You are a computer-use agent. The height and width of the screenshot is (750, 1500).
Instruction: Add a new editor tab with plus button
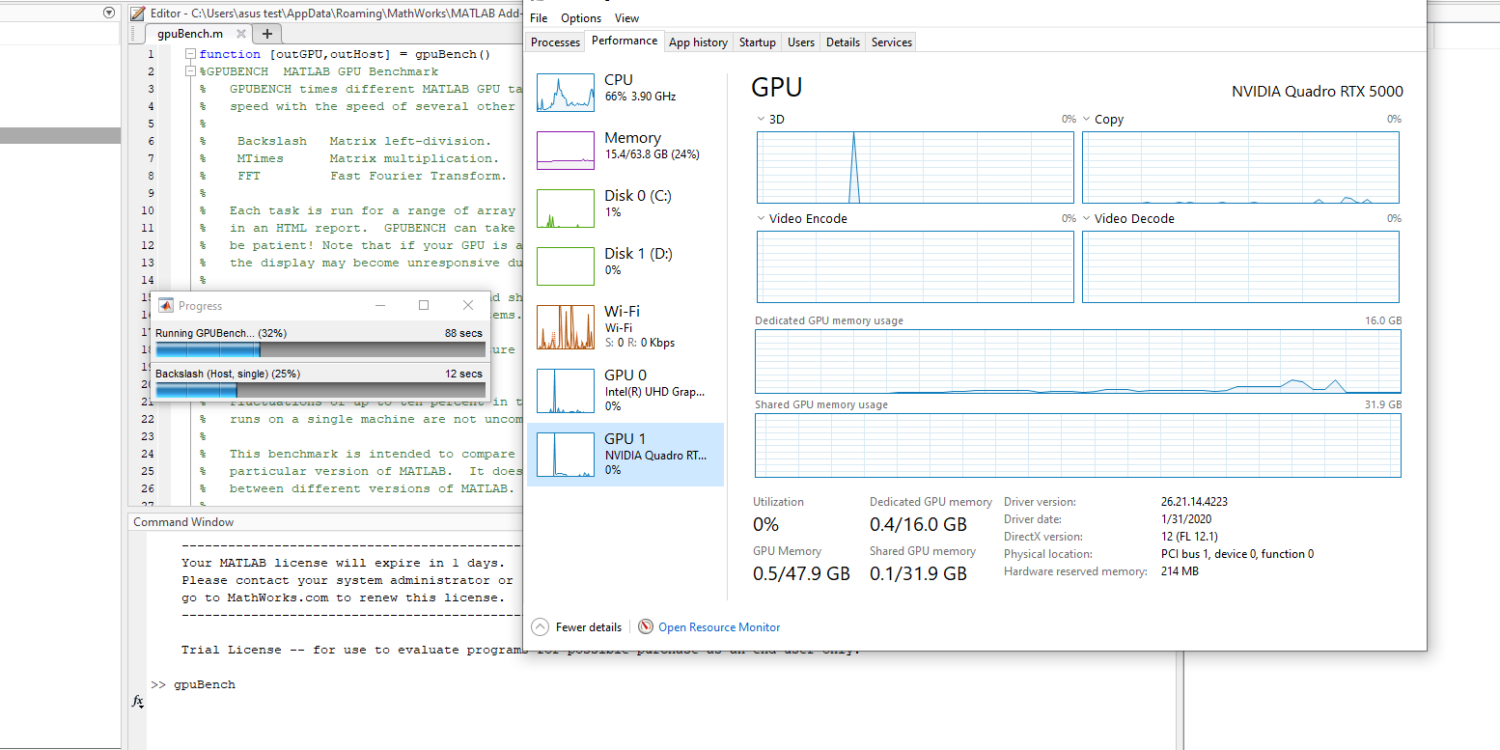click(x=266, y=34)
